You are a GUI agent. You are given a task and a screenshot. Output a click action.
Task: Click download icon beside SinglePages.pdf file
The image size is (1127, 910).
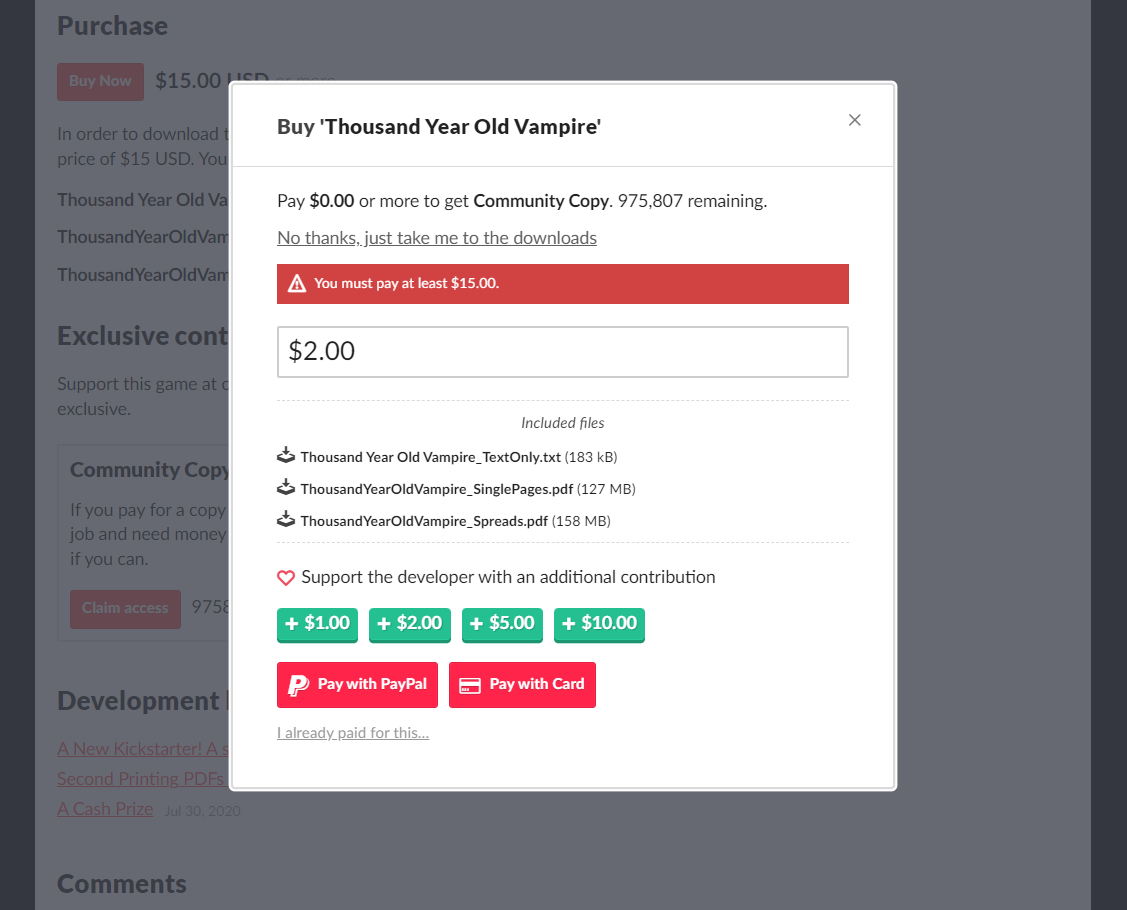point(286,487)
